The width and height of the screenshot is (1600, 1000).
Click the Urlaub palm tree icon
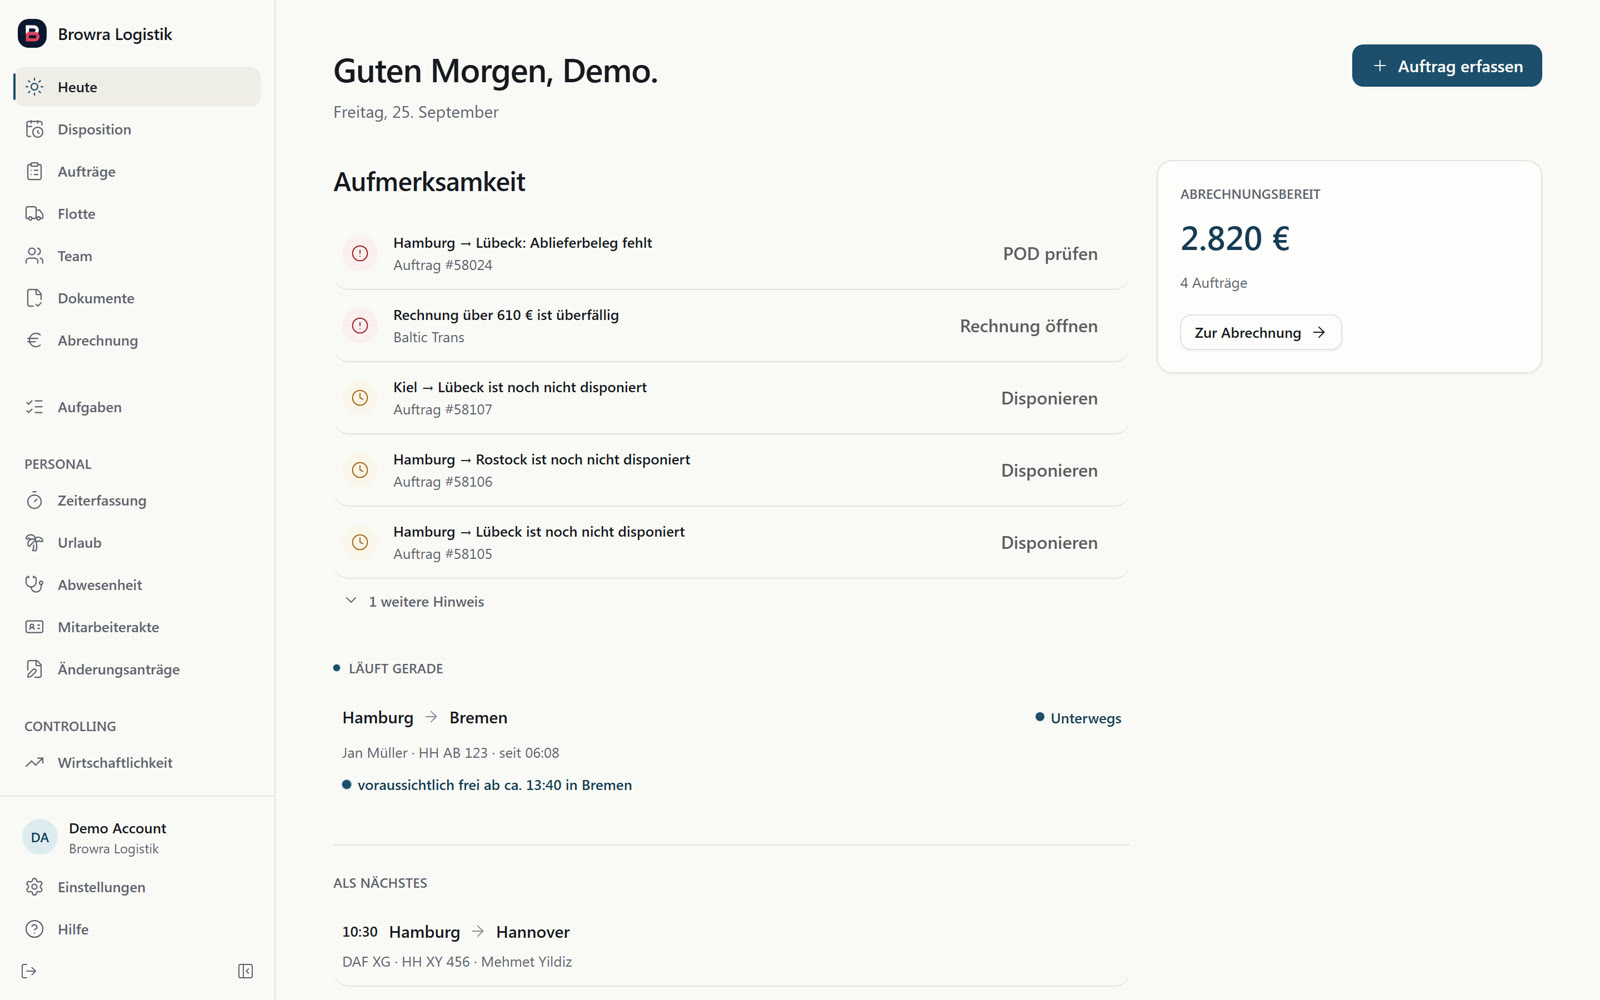(35, 542)
